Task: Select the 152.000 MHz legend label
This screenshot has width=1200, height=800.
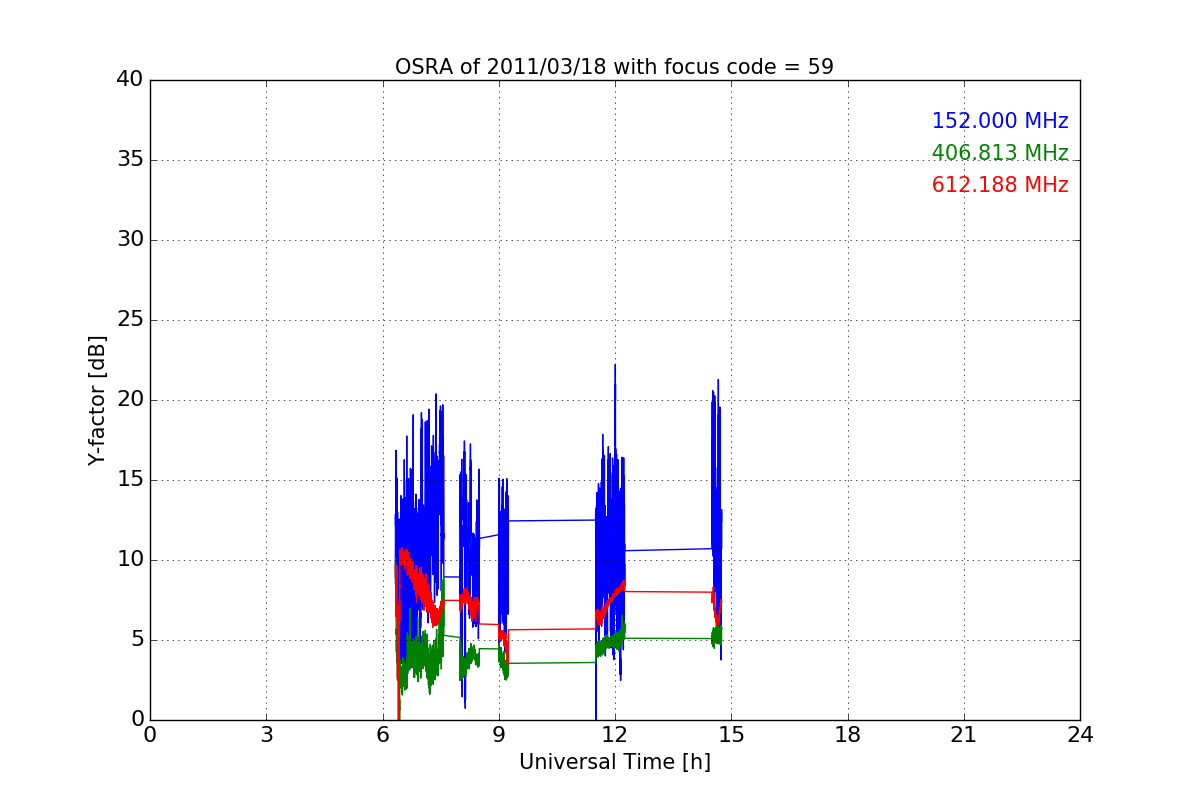Action: [x=1000, y=121]
